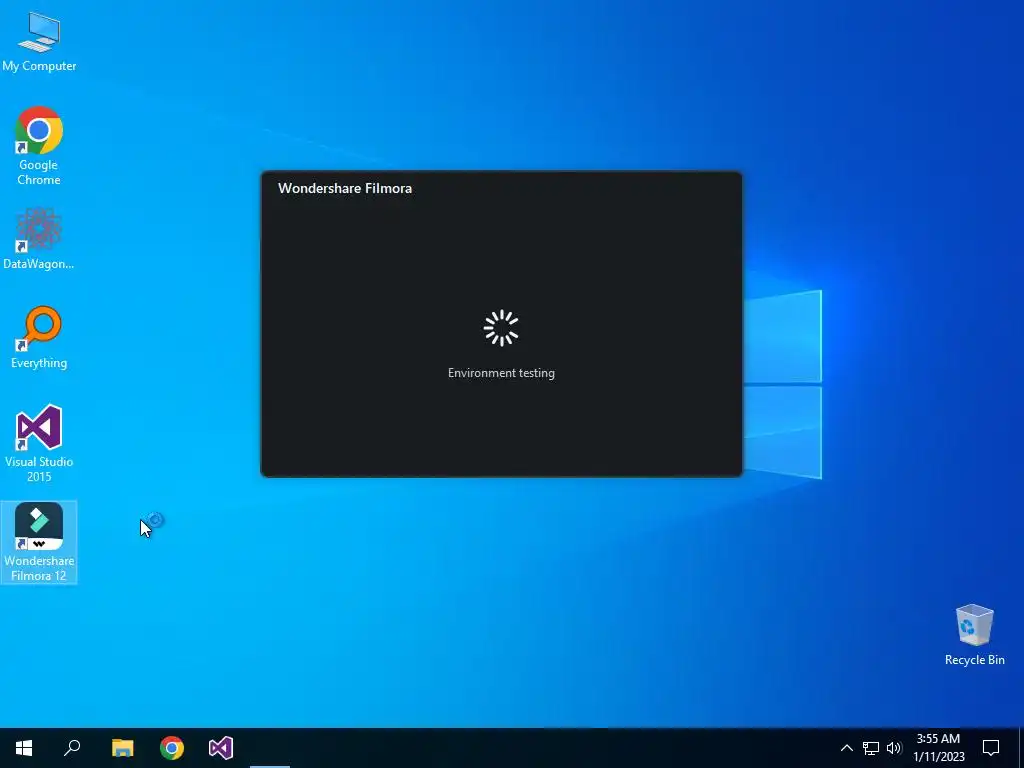1024x768 pixels.
Task: Select the Visual Studio 2015 desktop shortcut
Action: pyautogui.click(x=39, y=443)
